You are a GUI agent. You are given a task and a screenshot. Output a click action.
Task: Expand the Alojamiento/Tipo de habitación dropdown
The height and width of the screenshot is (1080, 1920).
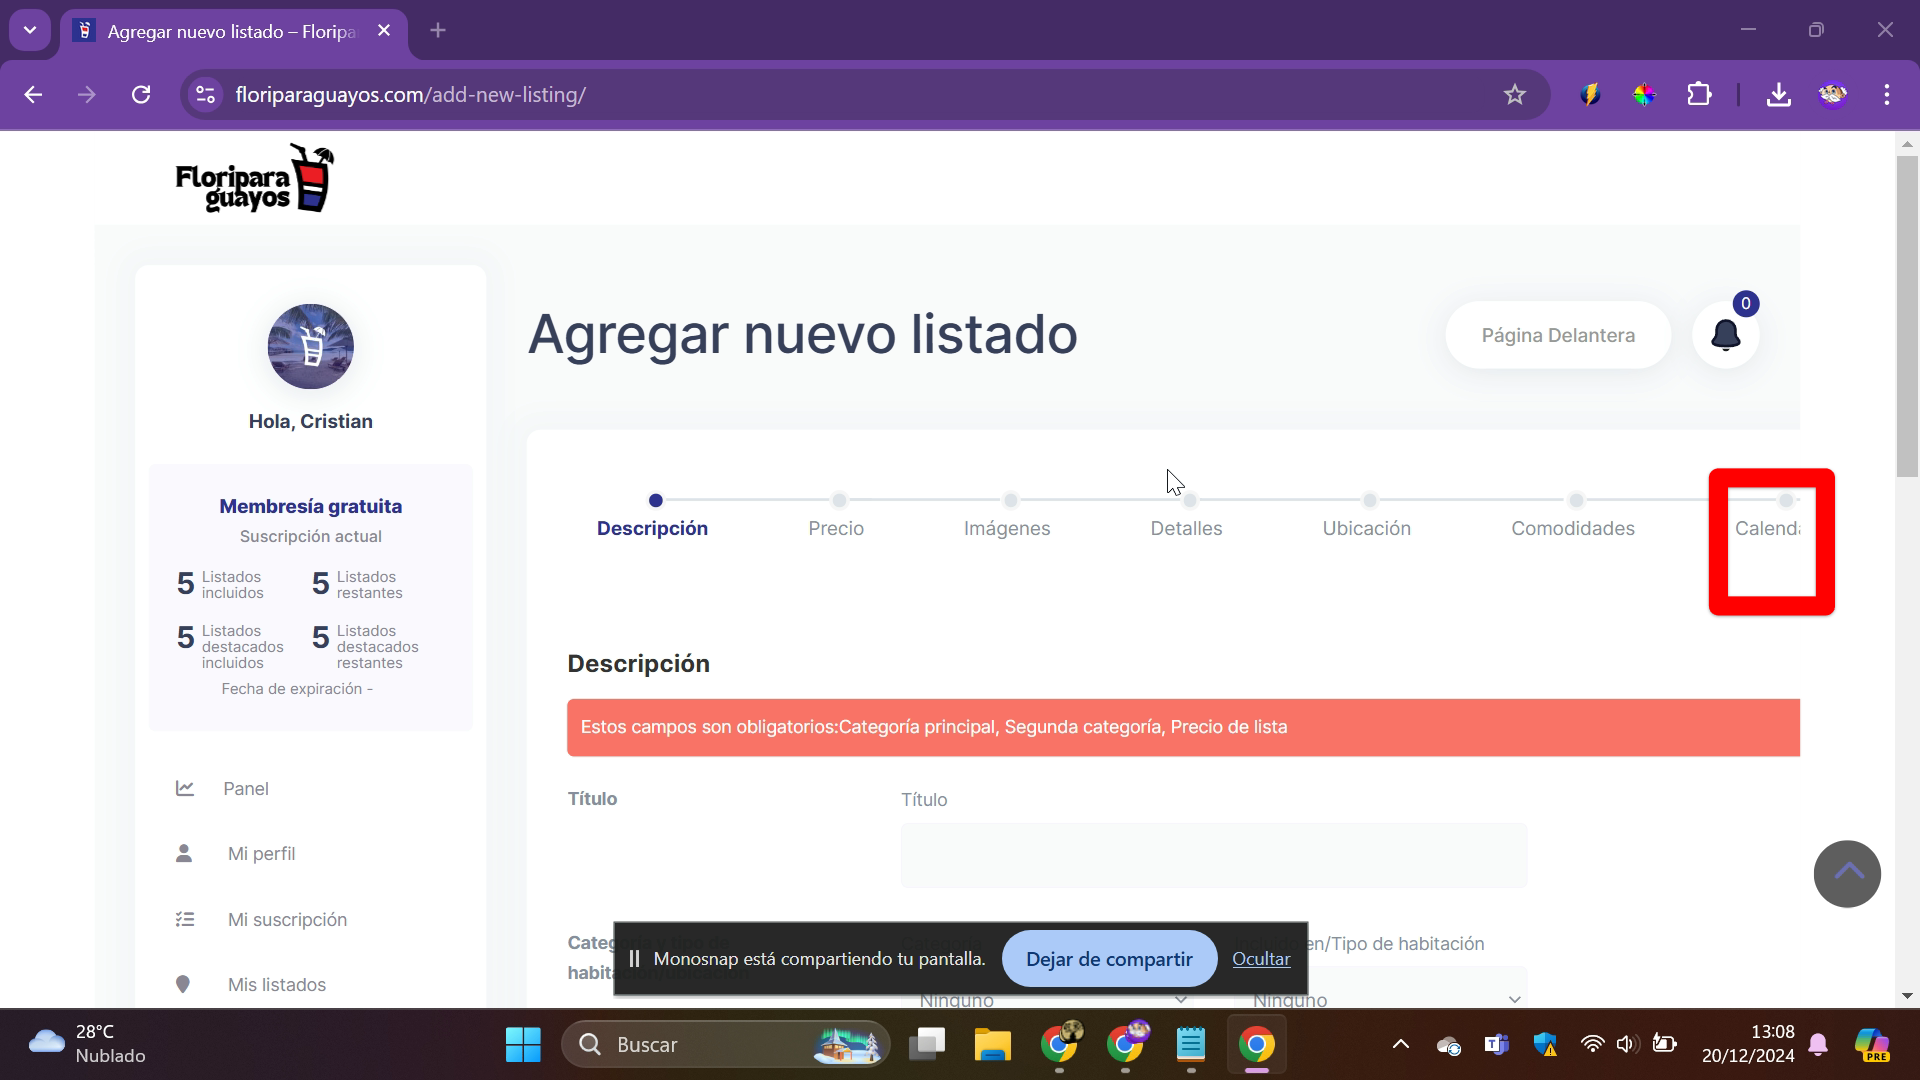click(1381, 997)
